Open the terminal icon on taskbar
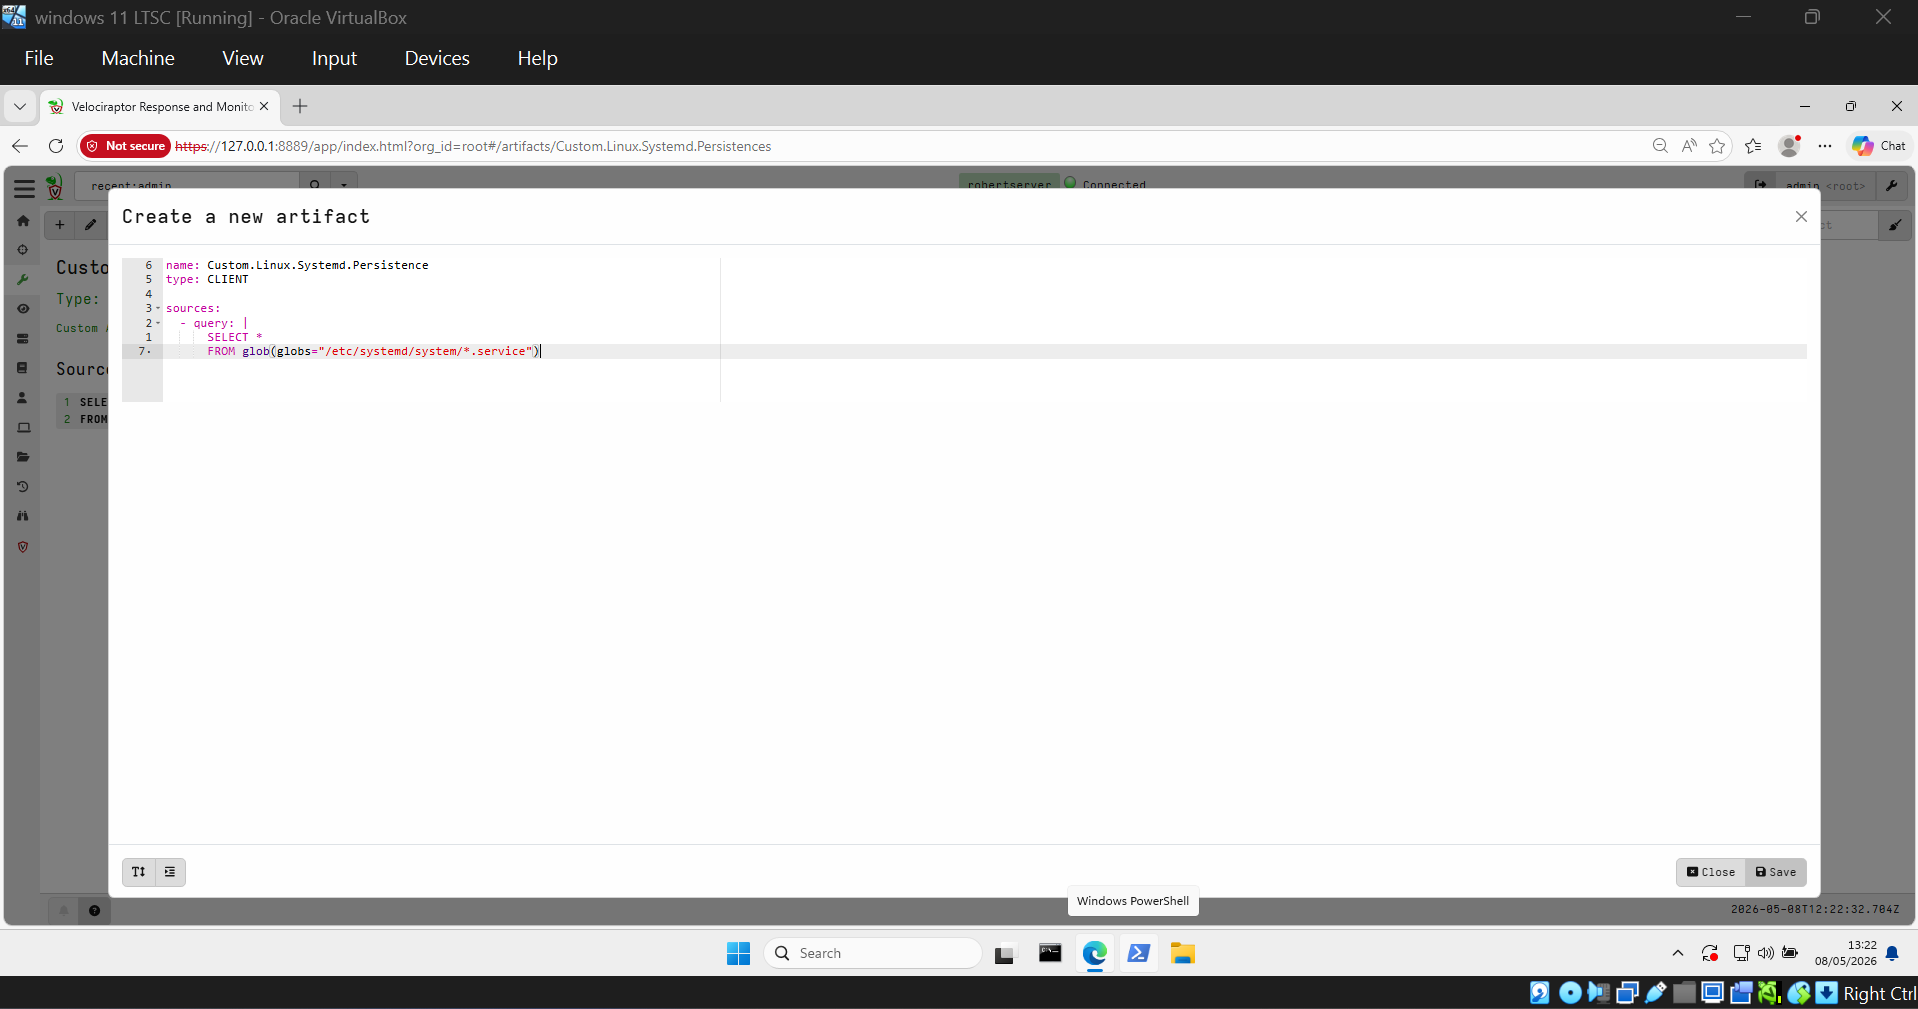 [x=1050, y=953]
